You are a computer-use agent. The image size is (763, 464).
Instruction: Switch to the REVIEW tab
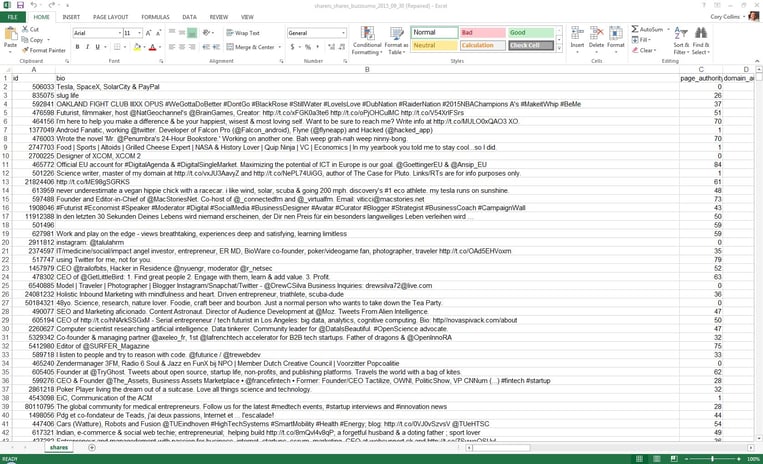pyautogui.click(x=218, y=17)
